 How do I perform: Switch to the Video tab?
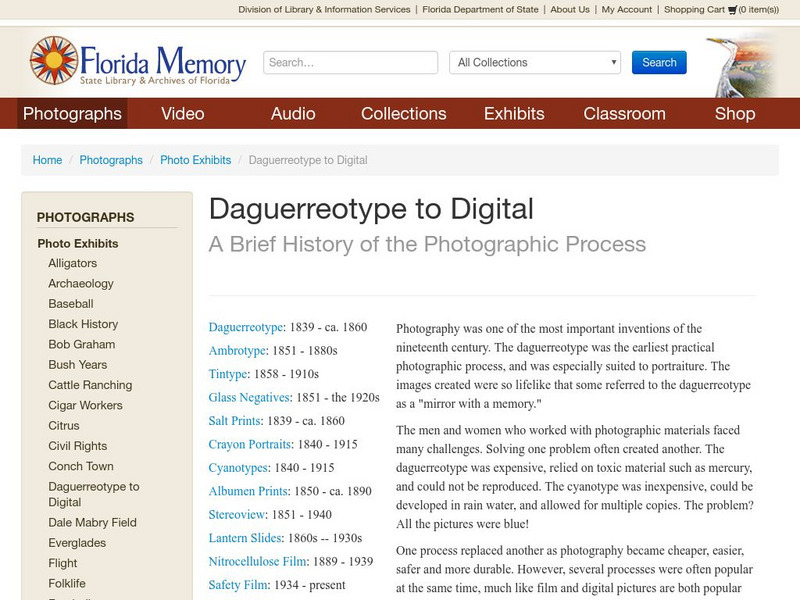(x=182, y=113)
